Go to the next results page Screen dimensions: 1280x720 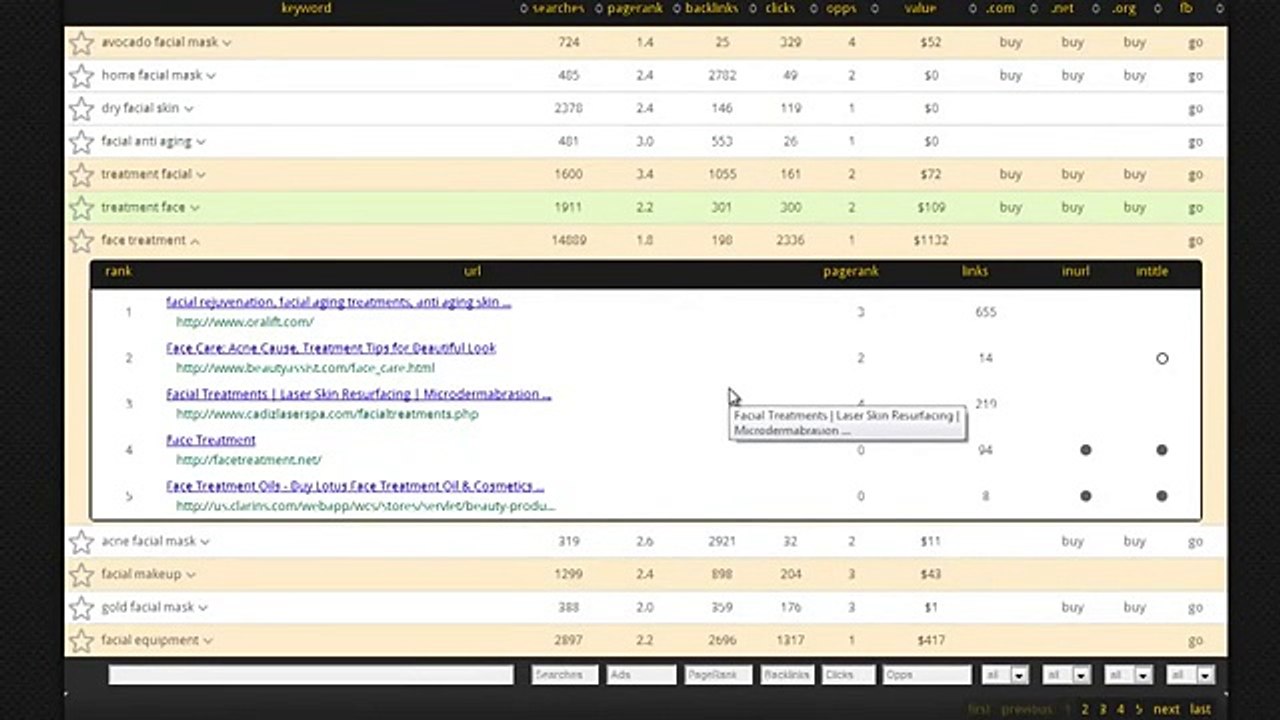point(1166,709)
